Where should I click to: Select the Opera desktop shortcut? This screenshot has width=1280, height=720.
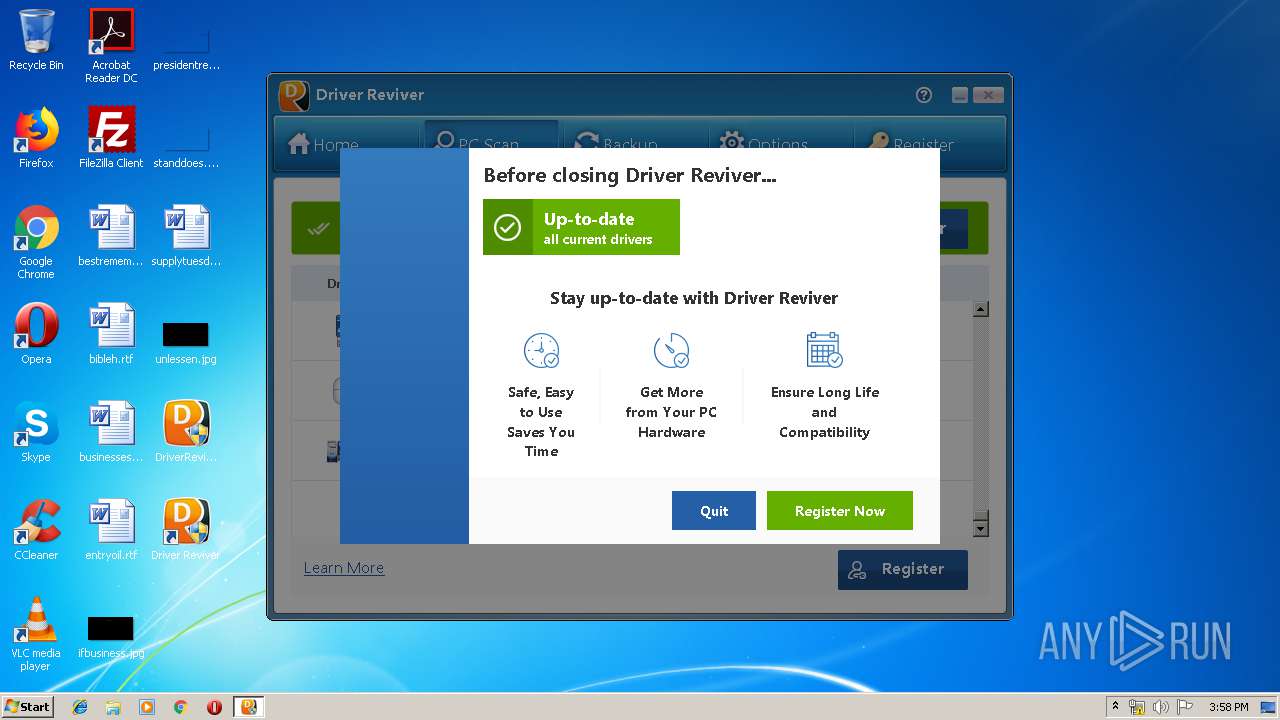[36, 334]
